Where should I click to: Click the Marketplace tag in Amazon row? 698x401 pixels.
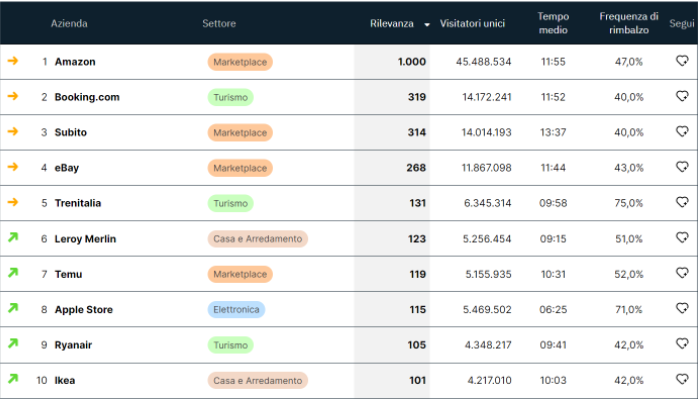(240, 62)
